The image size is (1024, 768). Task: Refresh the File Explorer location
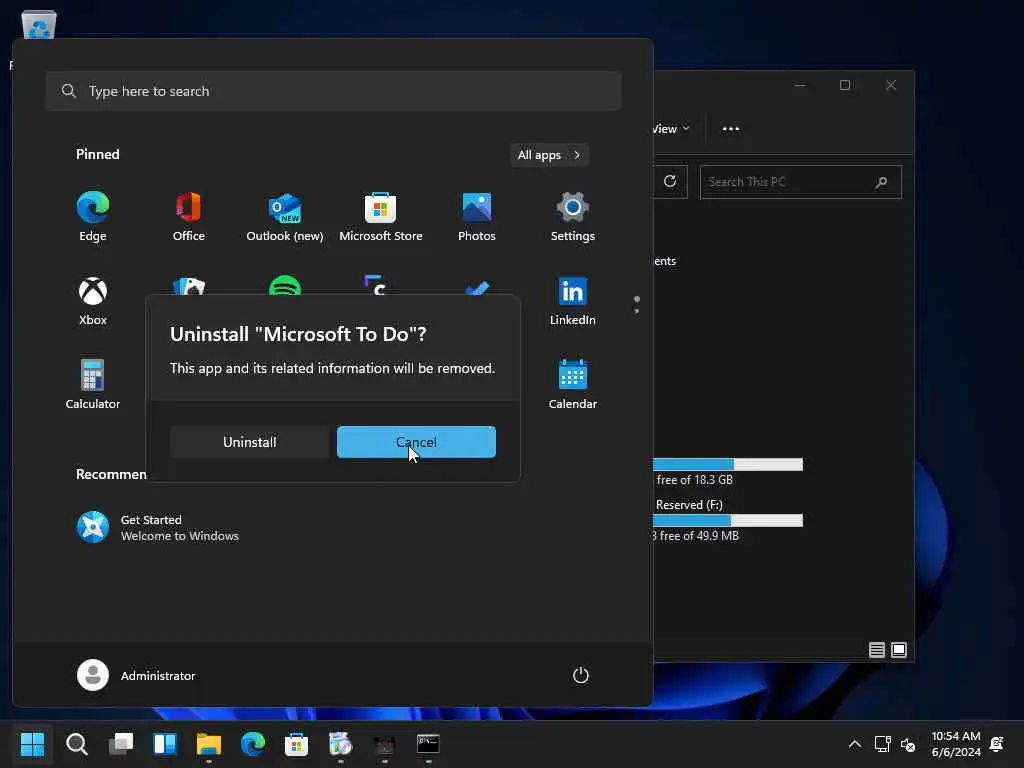(670, 182)
